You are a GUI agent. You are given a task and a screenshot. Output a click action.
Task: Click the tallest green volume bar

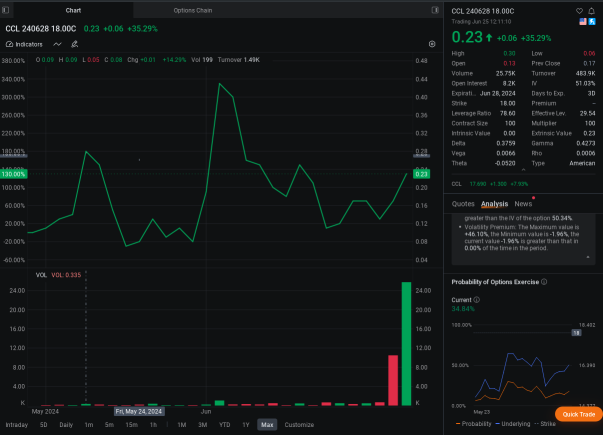coord(406,343)
